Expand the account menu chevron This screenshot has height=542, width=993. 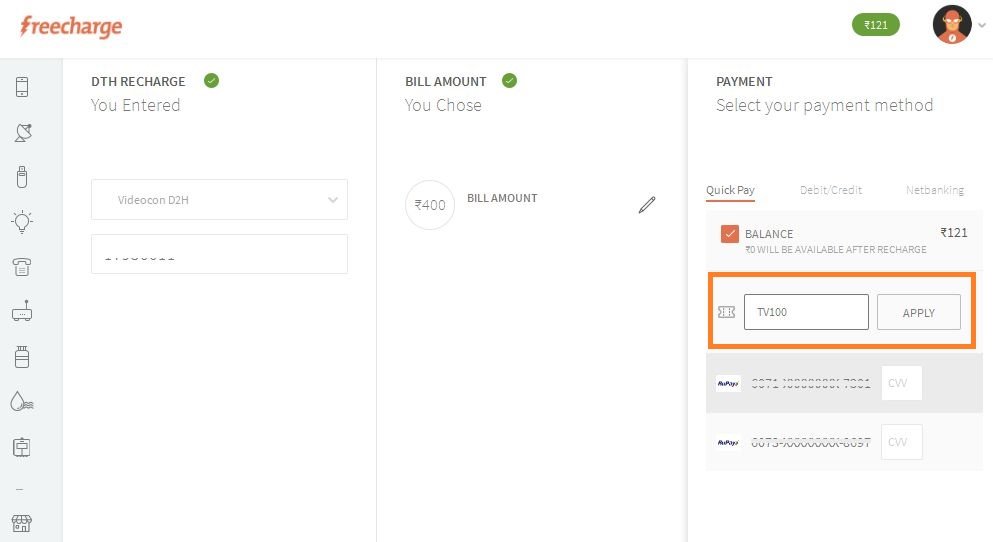click(x=982, y=25)
